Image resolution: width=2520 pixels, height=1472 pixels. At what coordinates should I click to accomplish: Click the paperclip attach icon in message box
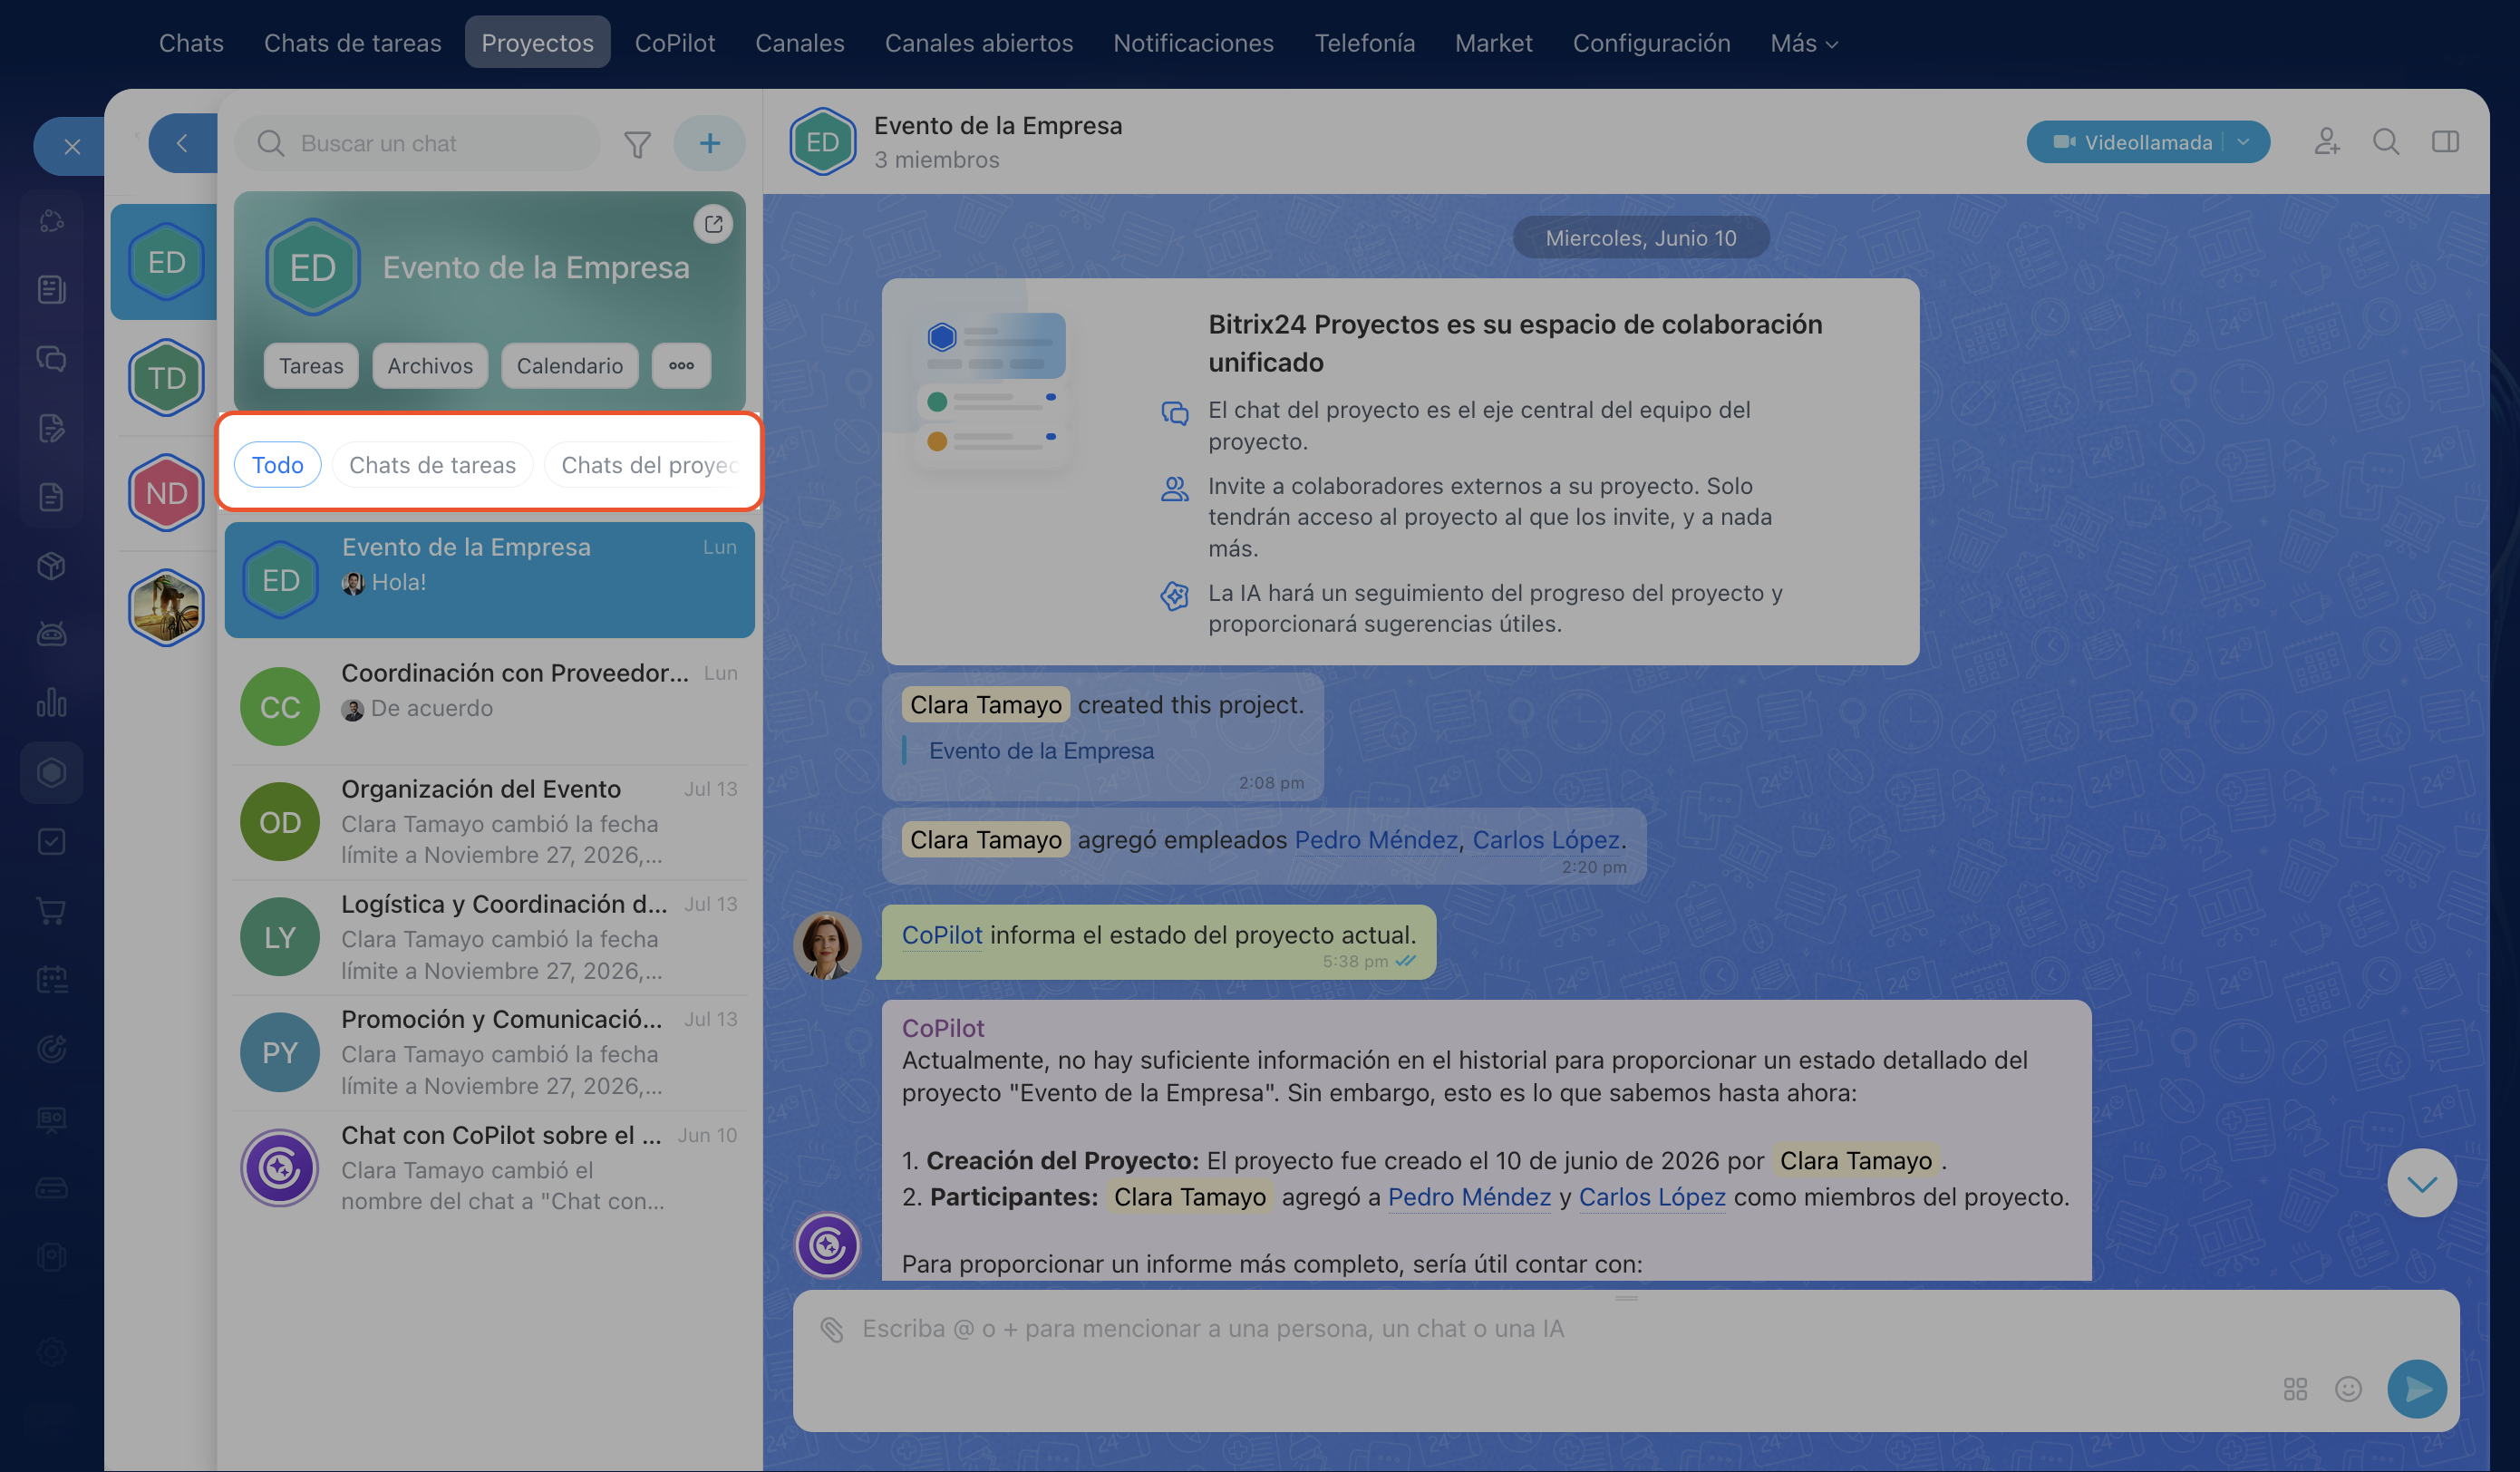click(x=832, y=1329)
